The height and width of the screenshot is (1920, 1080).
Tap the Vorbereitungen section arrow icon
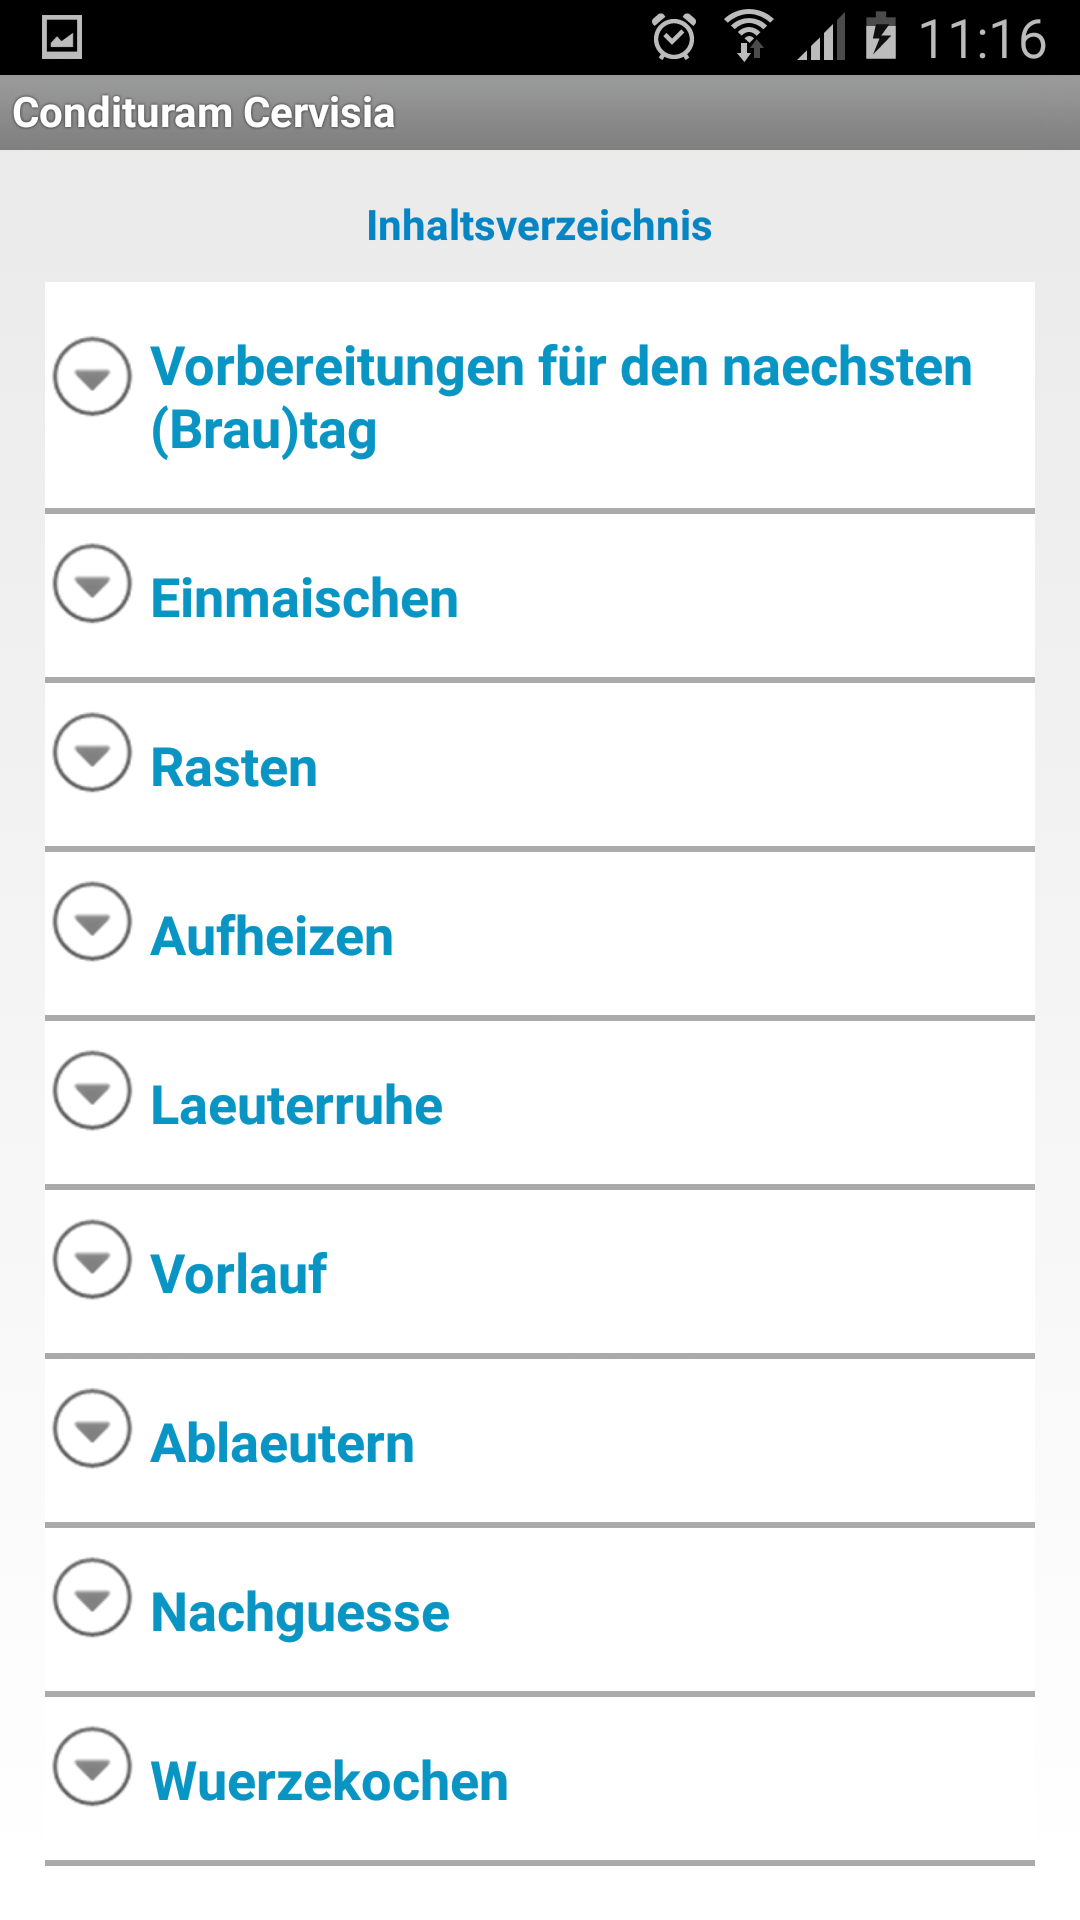pyautogui.click(x=92, y=376)
